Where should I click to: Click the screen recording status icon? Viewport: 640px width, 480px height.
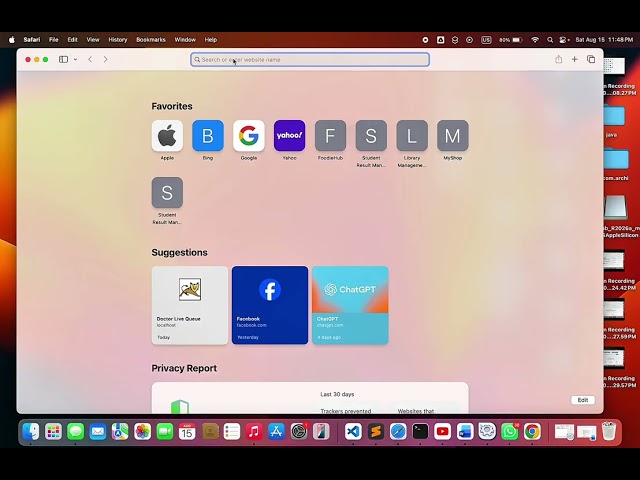pyautogui.click(x=425, y=40)
